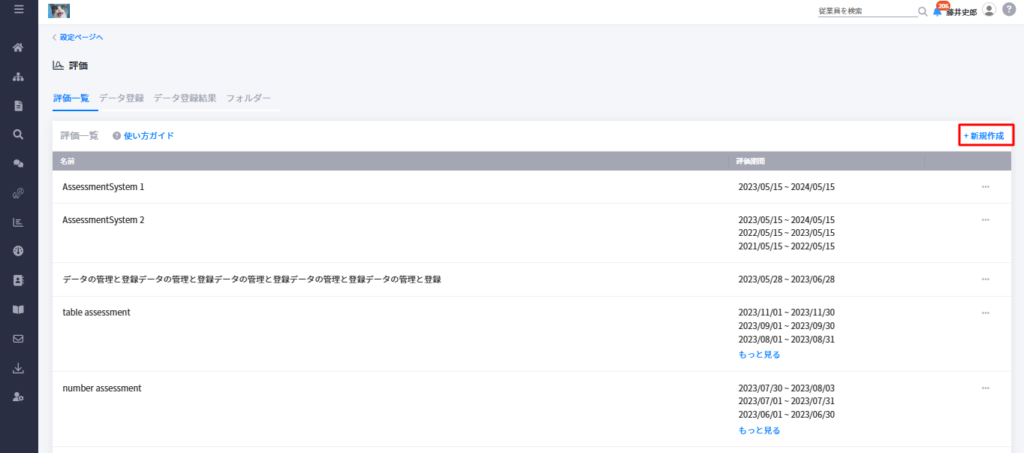The width and height of the screenshot is (1024, 453).
Task: Open the mail envelope sidebar icon
Action: 19,339
